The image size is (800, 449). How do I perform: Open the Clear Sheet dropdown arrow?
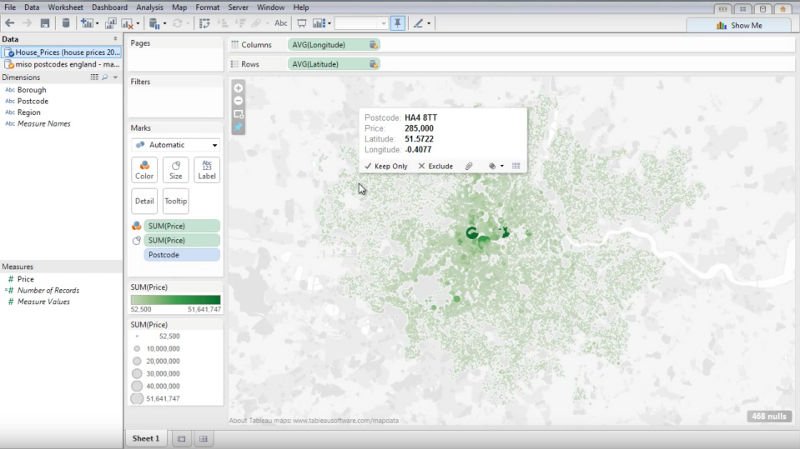tap(138, 23)
